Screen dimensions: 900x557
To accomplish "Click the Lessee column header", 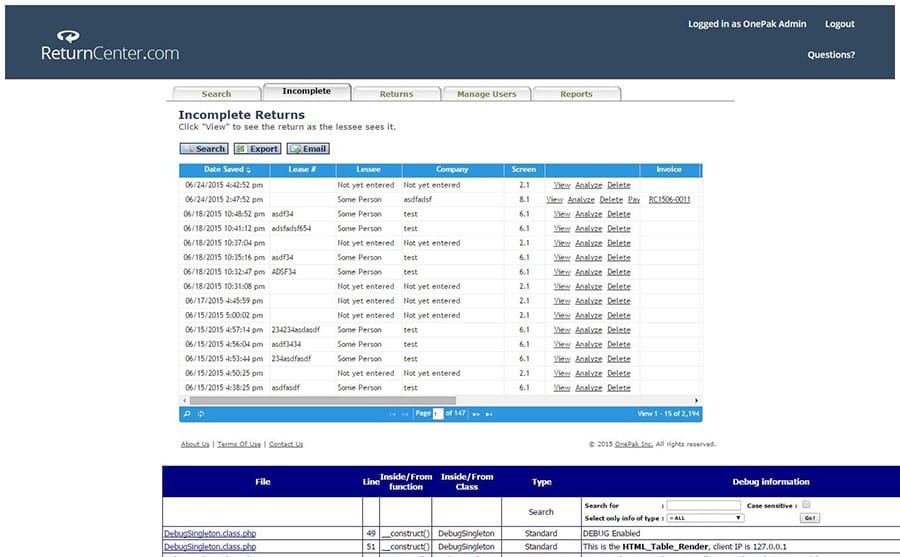I will click(x=368, y=169).
